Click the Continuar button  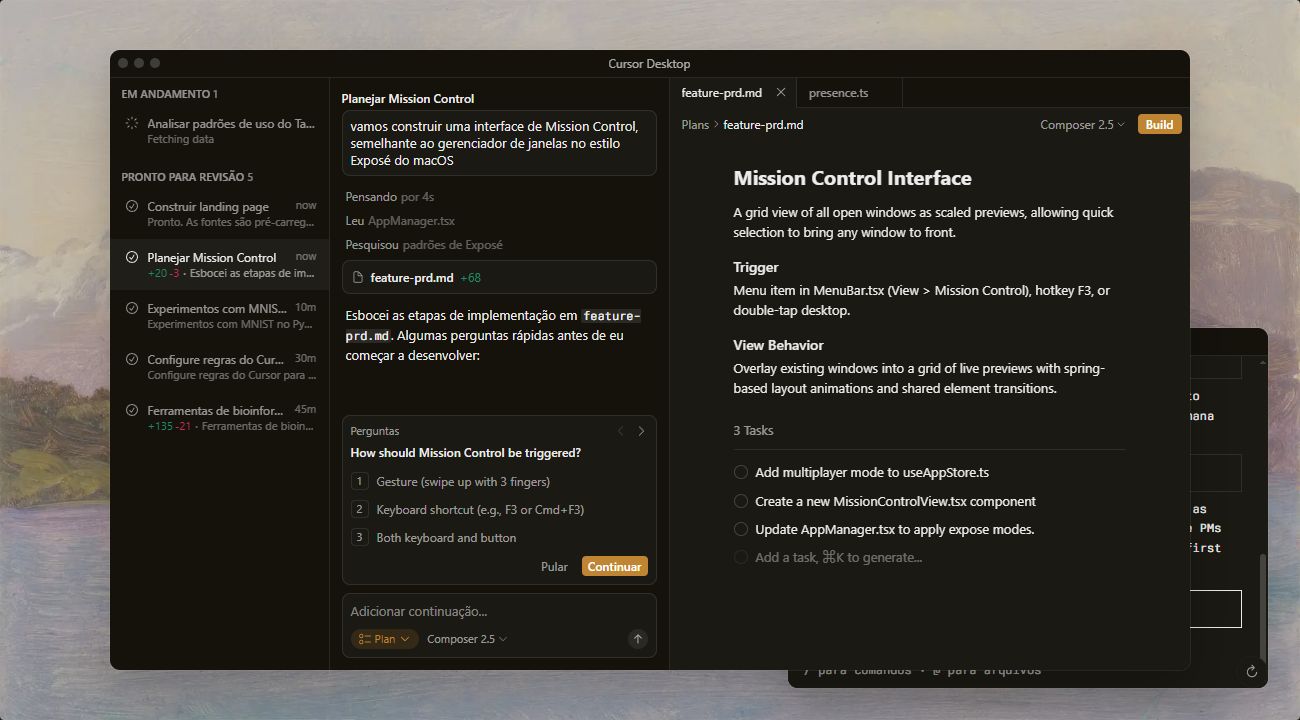tap(614, 566)
